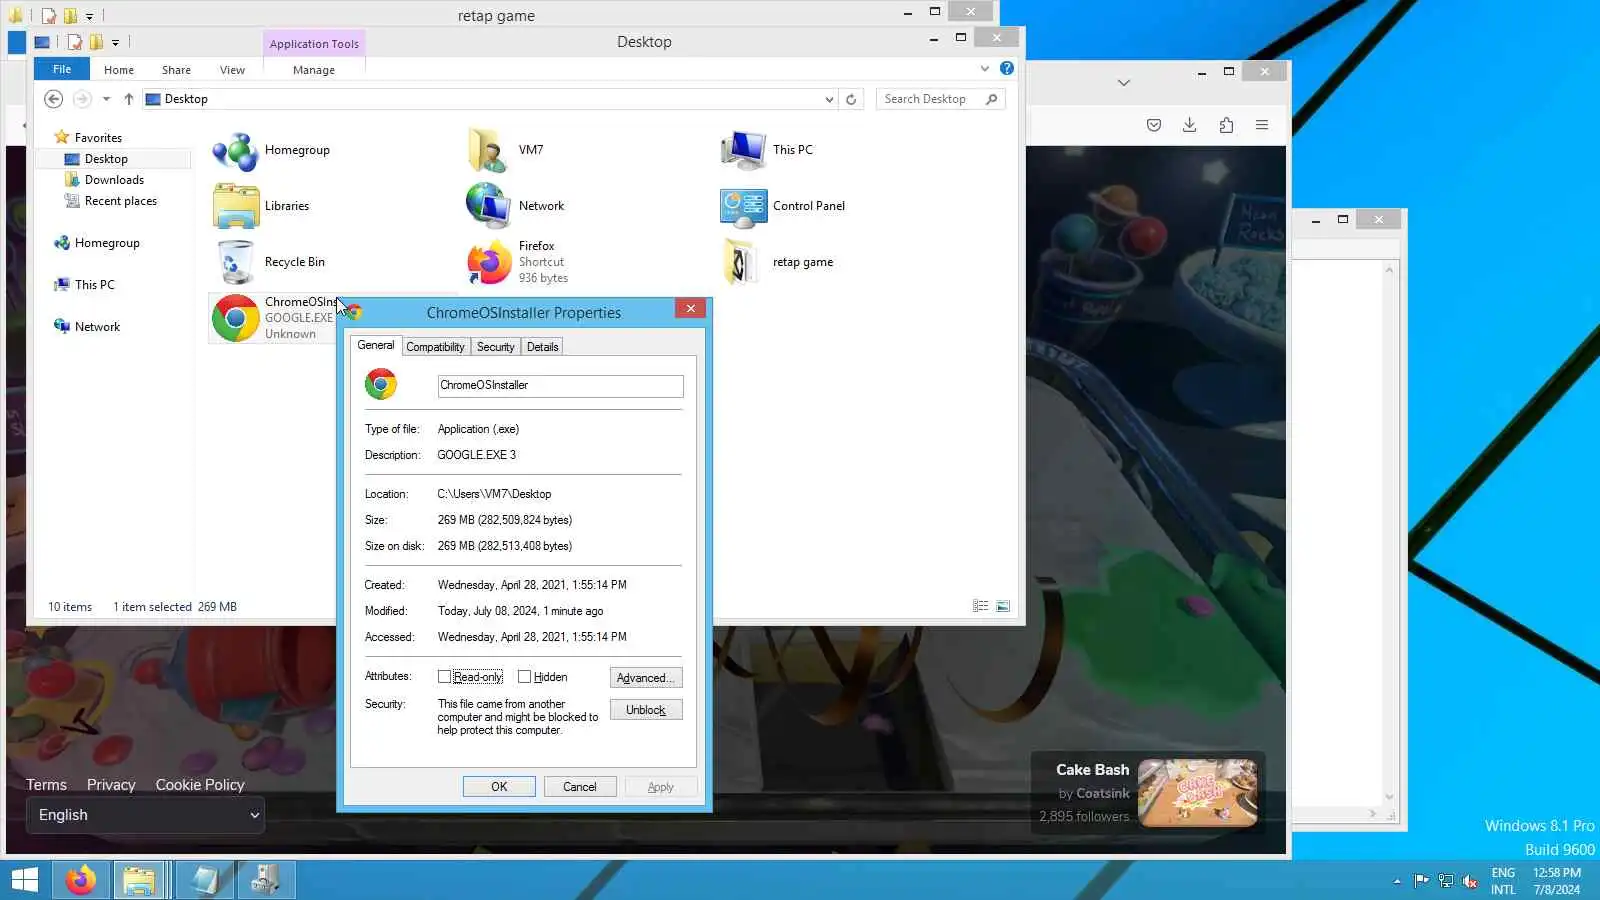Open Firefox downloads panel
Viewport: 1600px width, 900px height.
1189,125
